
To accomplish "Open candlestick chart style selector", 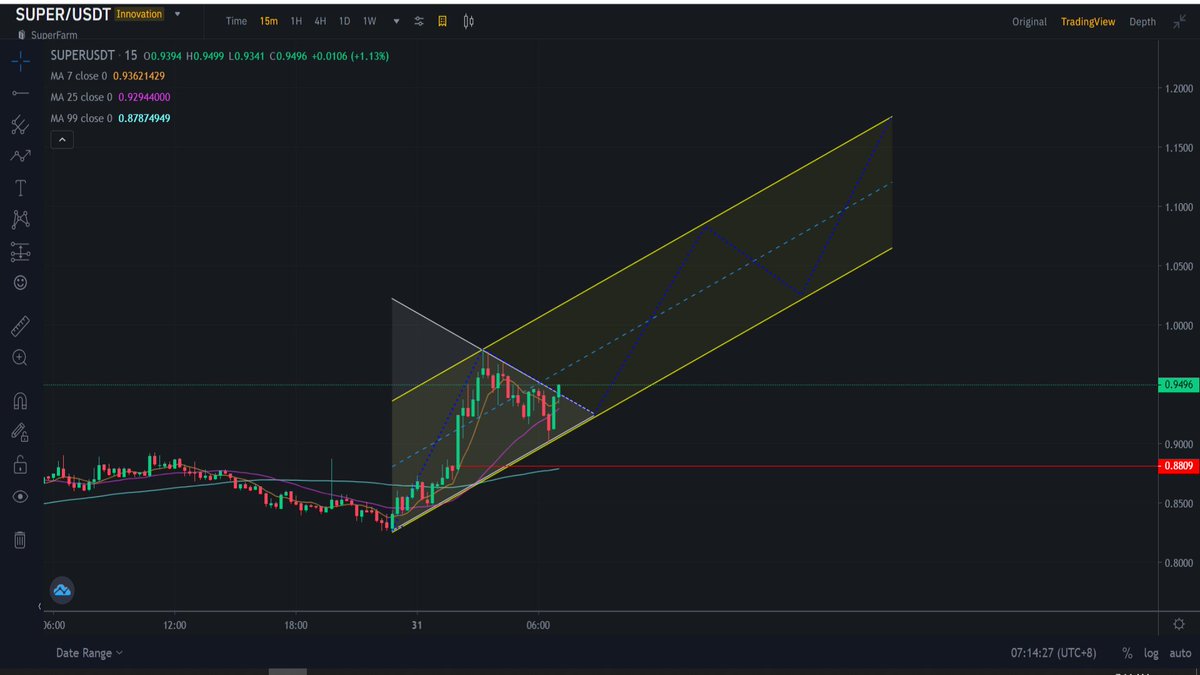I will tap(467, 21).
